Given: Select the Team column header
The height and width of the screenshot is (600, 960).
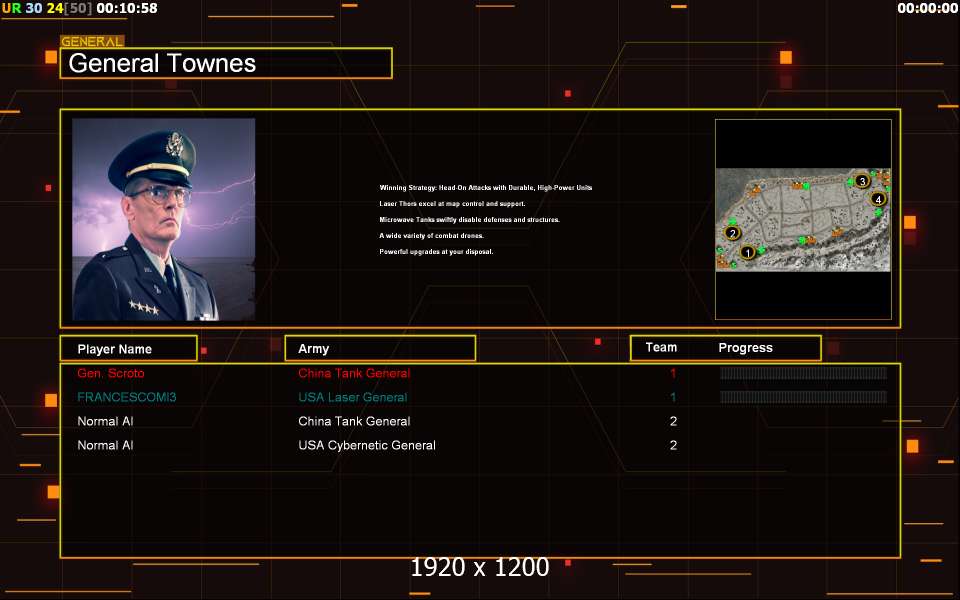Looking at the screenshot, I should (661, 348).
